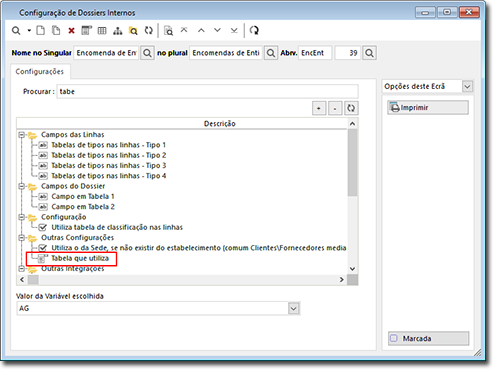This screenshot has width=496, height=373.
Task: Click the Abrv. field containing EncEnt
Action: [x=315, y=53]
